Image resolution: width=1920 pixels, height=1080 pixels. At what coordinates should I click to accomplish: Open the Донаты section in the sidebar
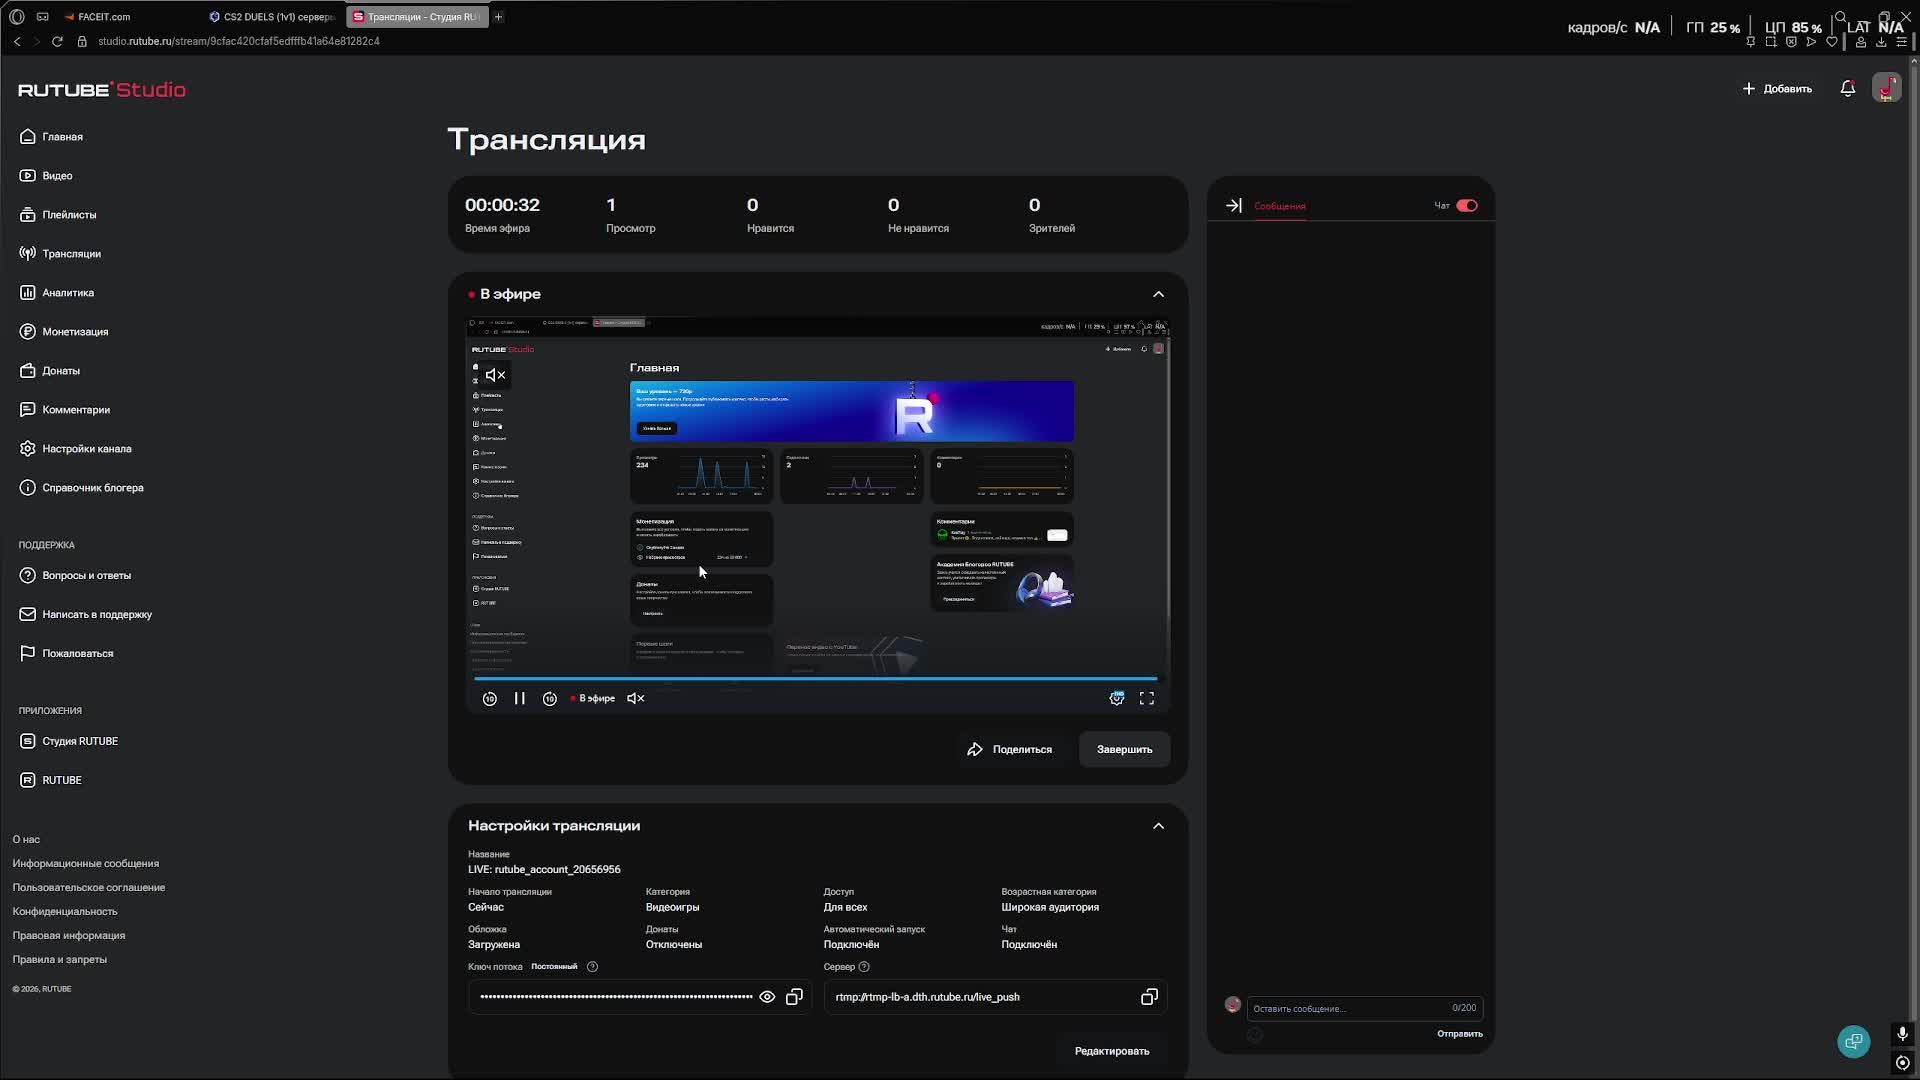pyautogui.click(x=62, y=370)
